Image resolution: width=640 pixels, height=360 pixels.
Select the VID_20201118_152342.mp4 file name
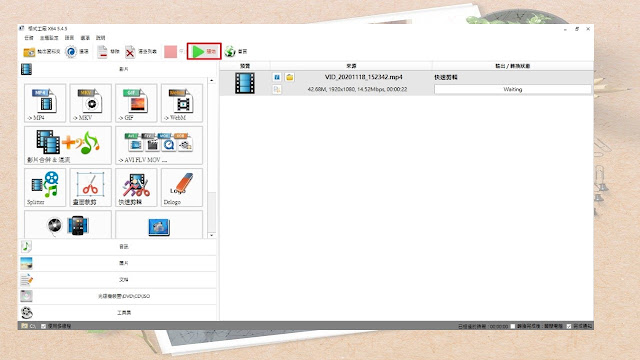click(364, 77)
